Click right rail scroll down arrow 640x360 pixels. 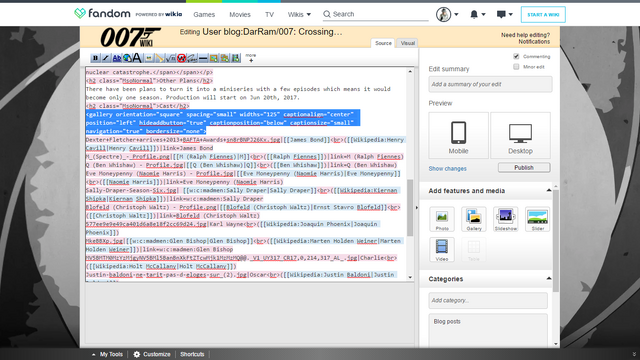[556, 344]
